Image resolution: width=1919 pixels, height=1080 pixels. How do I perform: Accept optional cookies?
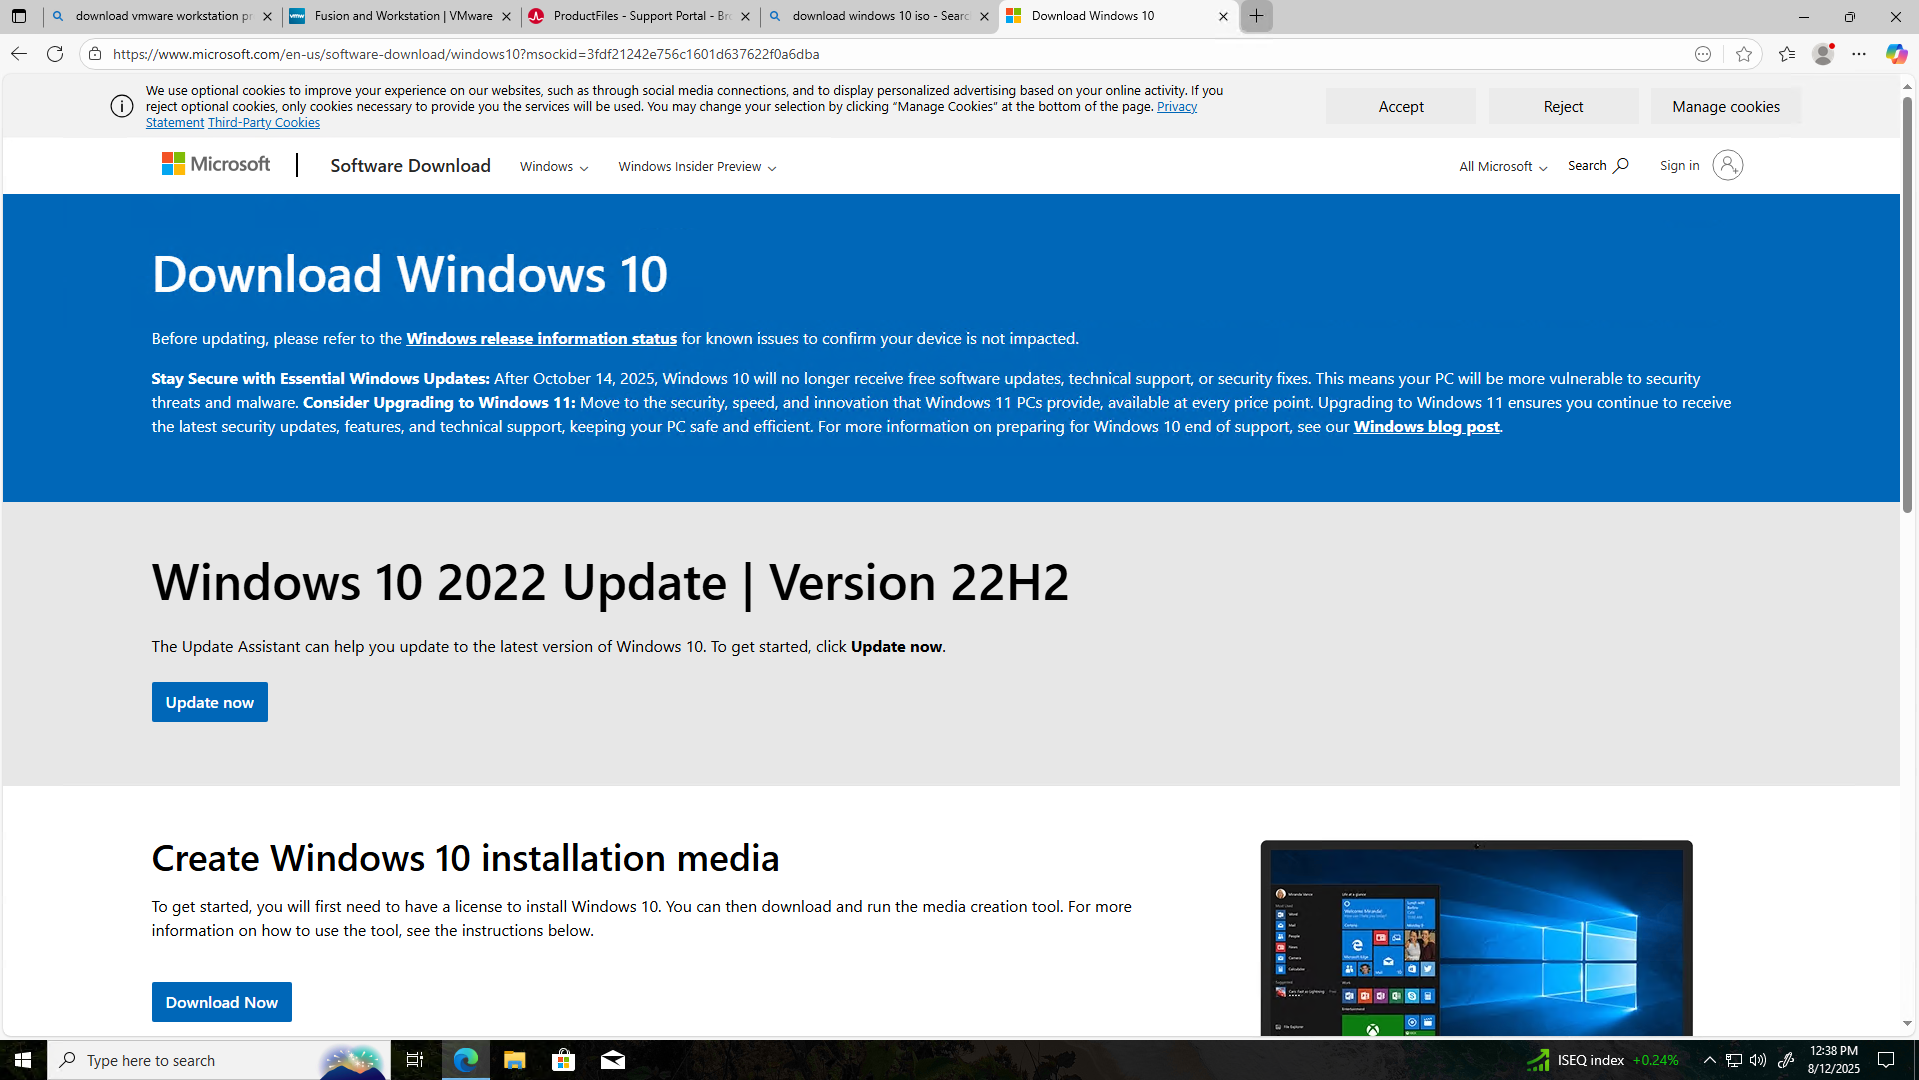[1401, 106]
